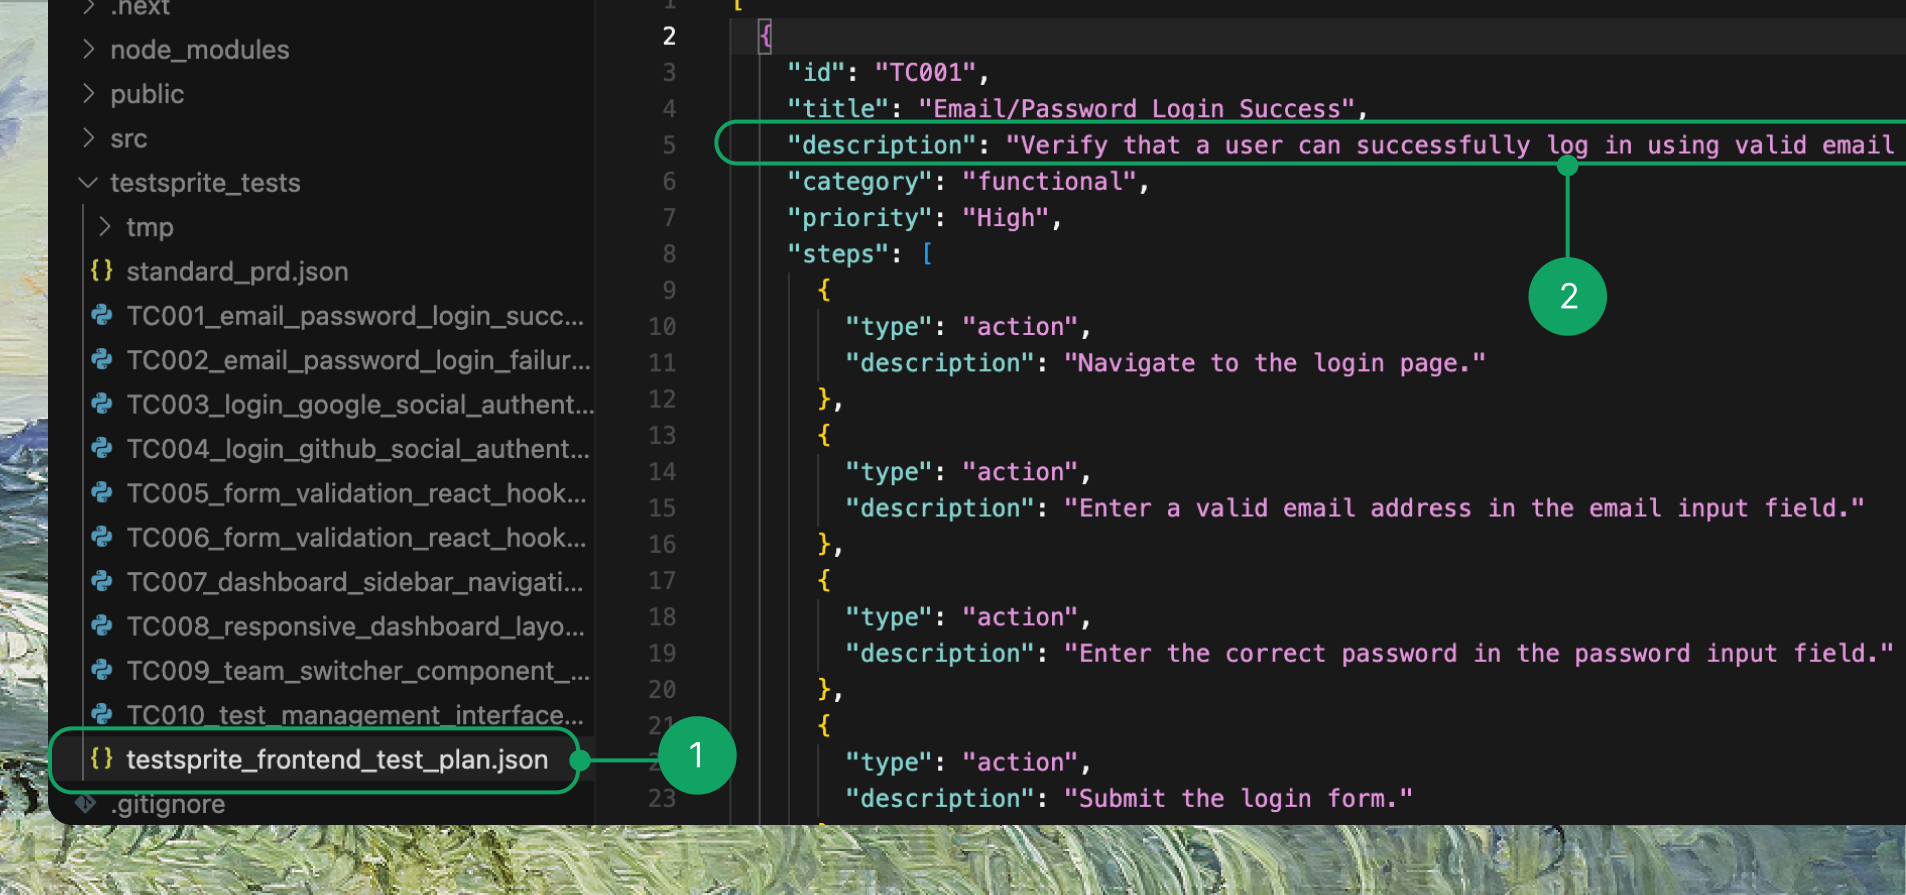The height and width of the screenshot is (895, 1906).
Task: Click the "action" value on line 22
Action: coord(1020,762)
